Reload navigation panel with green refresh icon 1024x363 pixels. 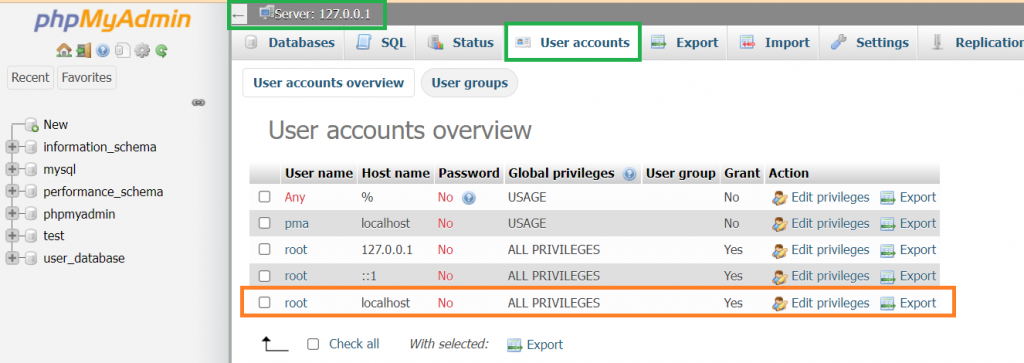(x=161, y=50)
